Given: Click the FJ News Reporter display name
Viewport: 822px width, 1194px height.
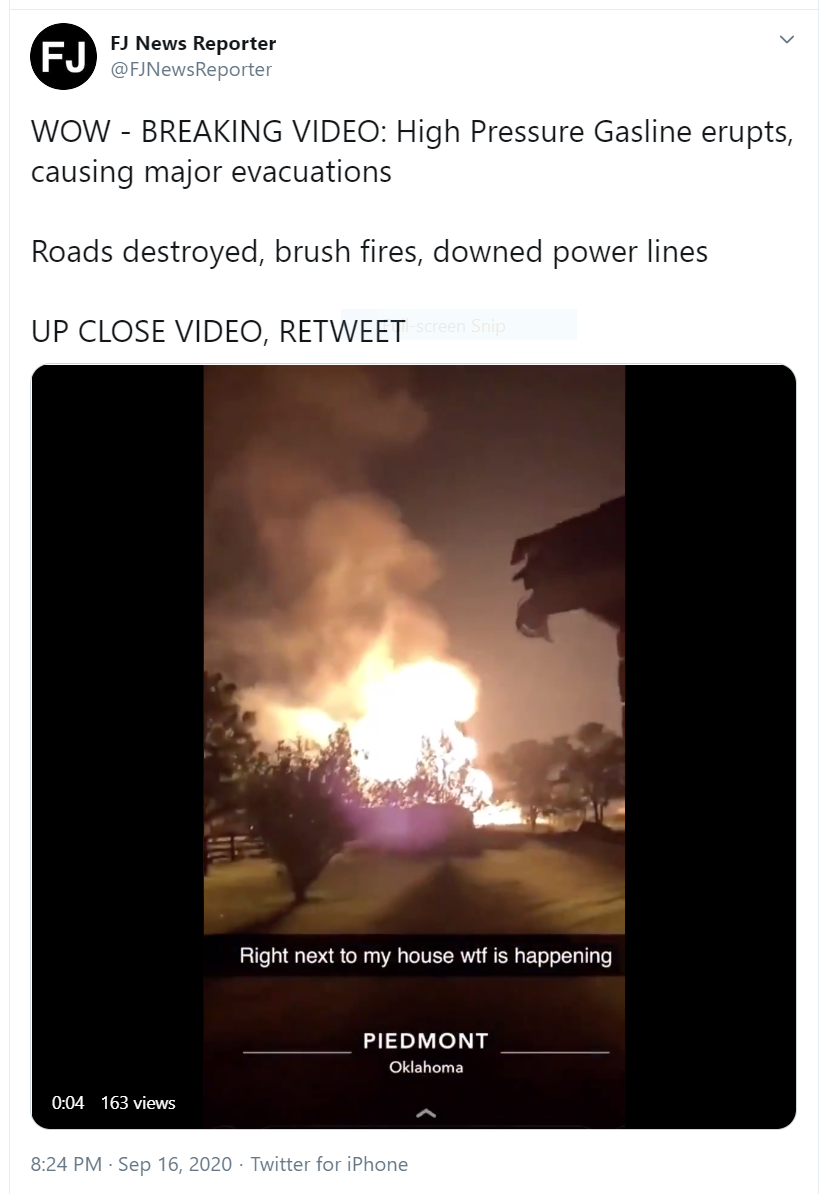Looking at the screenshot, I should 193,43.
